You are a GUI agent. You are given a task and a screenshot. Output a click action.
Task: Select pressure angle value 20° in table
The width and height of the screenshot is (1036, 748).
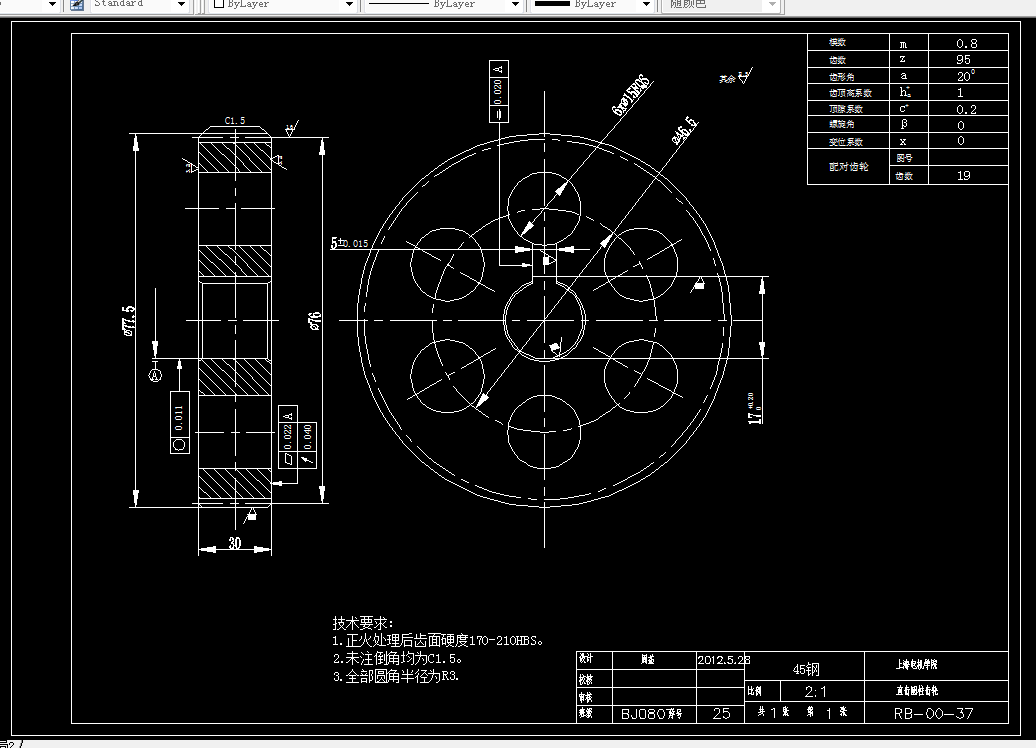pyautogui.click(x=965, y=76)
